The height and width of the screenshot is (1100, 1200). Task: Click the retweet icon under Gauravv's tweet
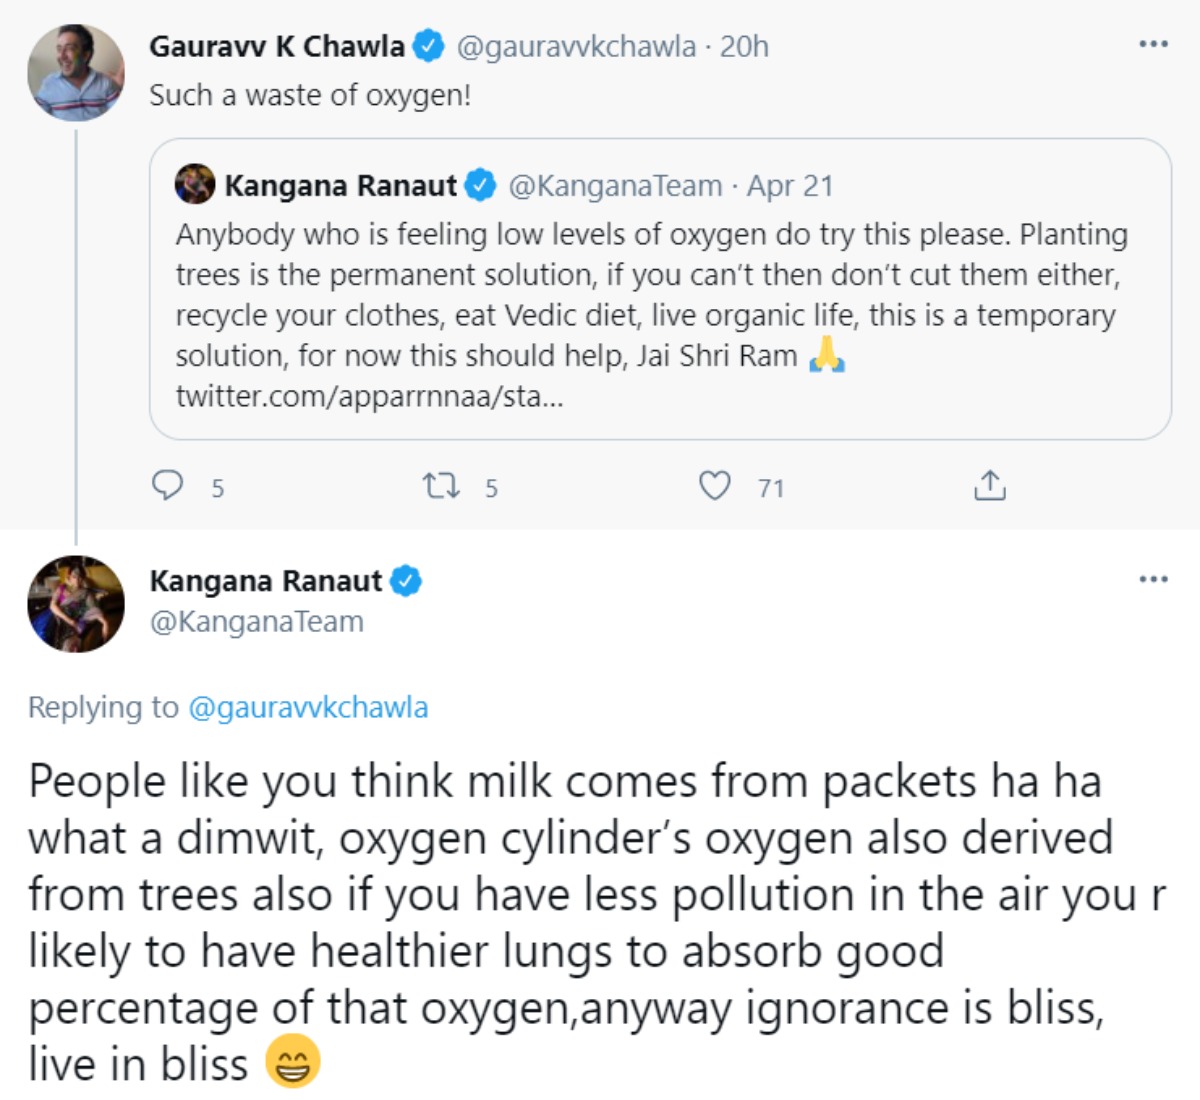[440, 486]
